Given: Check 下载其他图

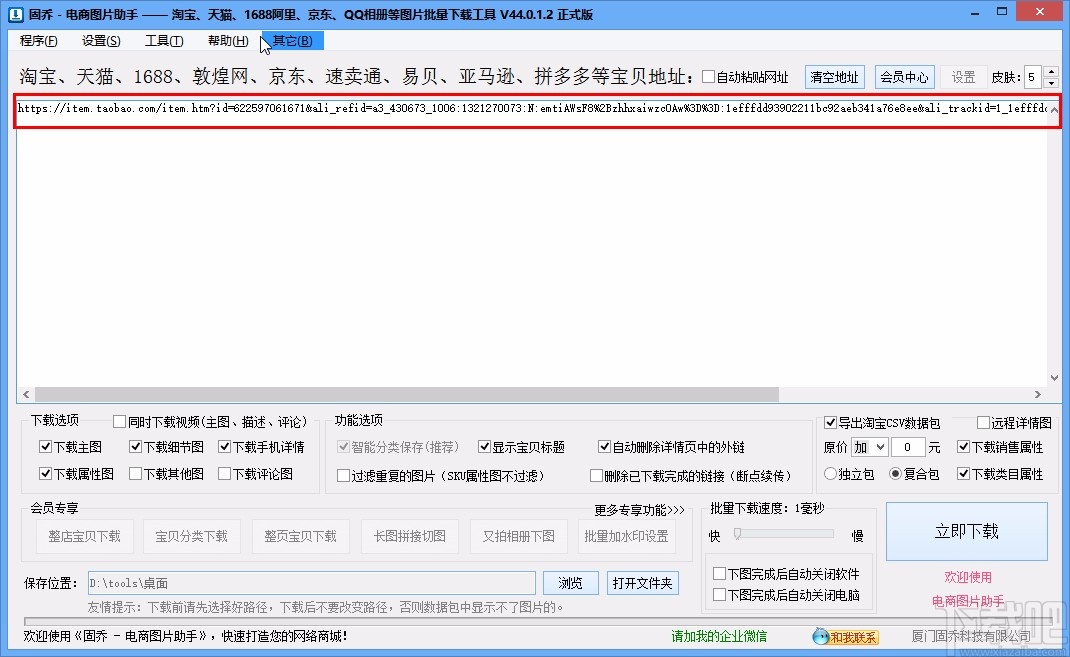Looking at the screenshot, I should pyautogui.click(x=135, y=473).
